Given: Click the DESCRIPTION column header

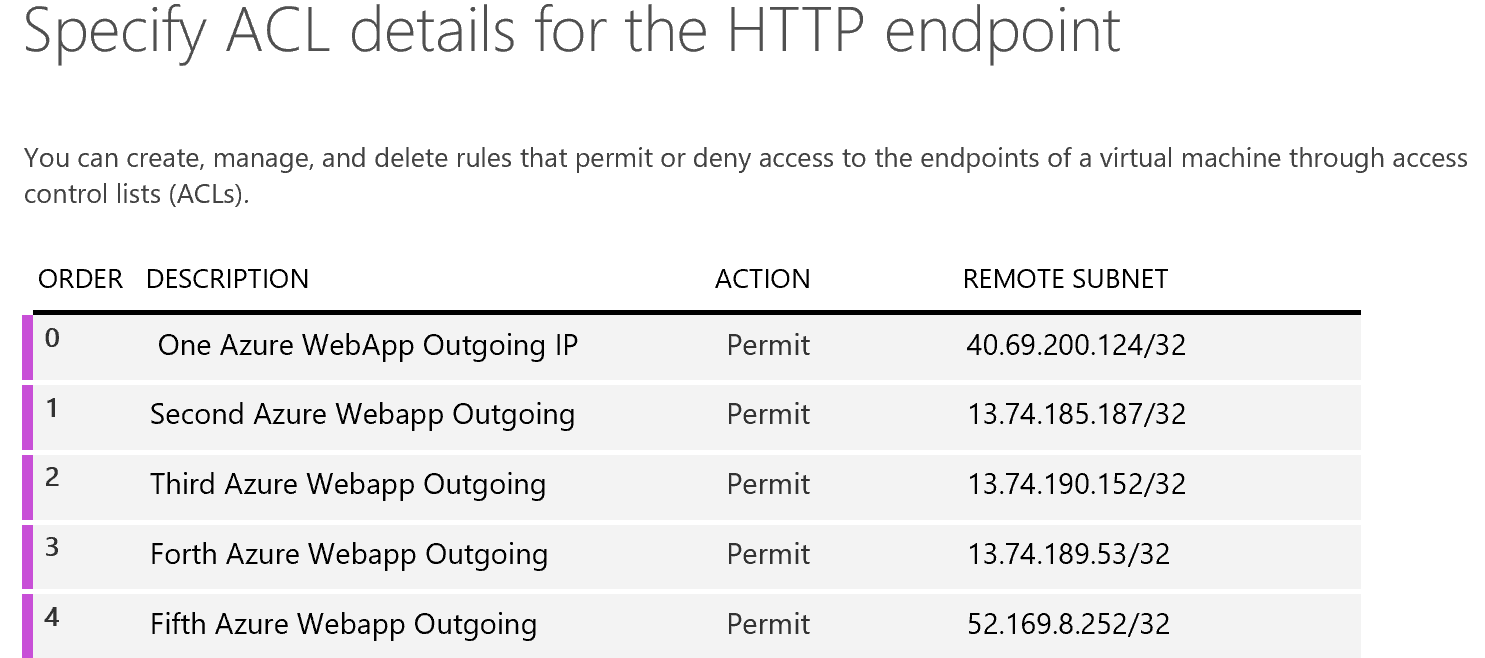Looking at the screenshot, I should tap(227, 279).
